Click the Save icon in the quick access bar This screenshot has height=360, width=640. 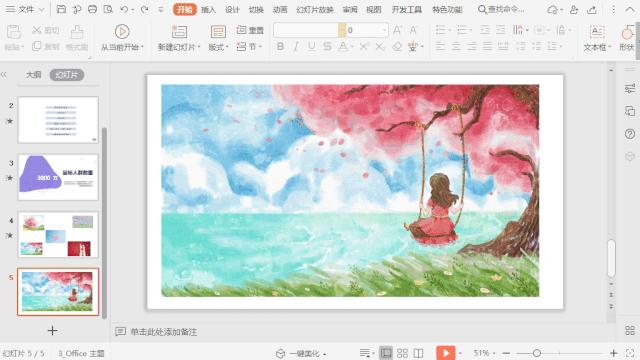pyautogui.click(x=61, y=9)
